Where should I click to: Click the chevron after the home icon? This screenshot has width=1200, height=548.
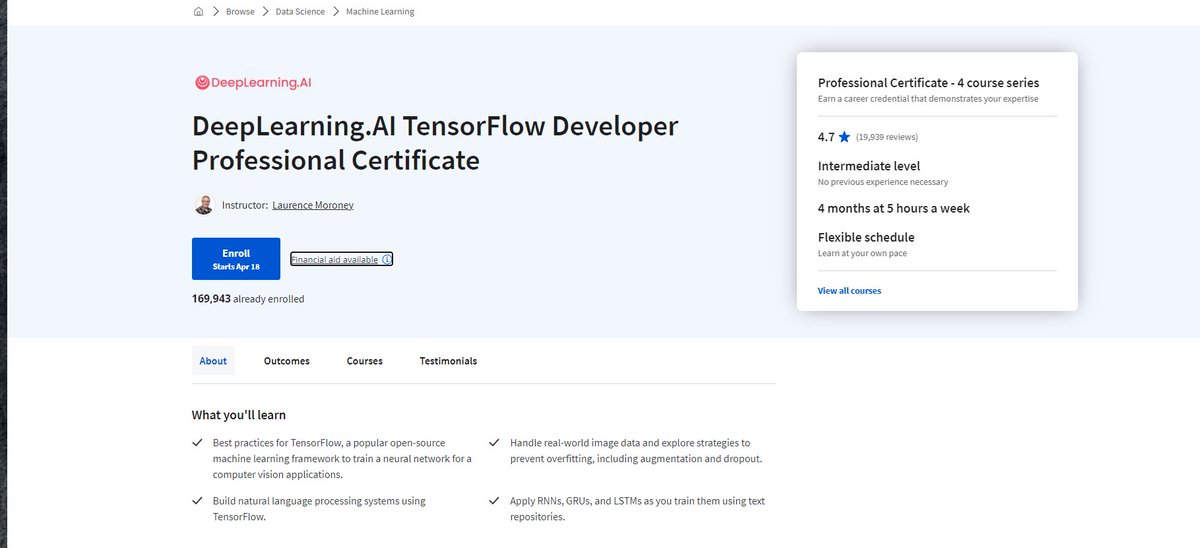tap(215, 12)
